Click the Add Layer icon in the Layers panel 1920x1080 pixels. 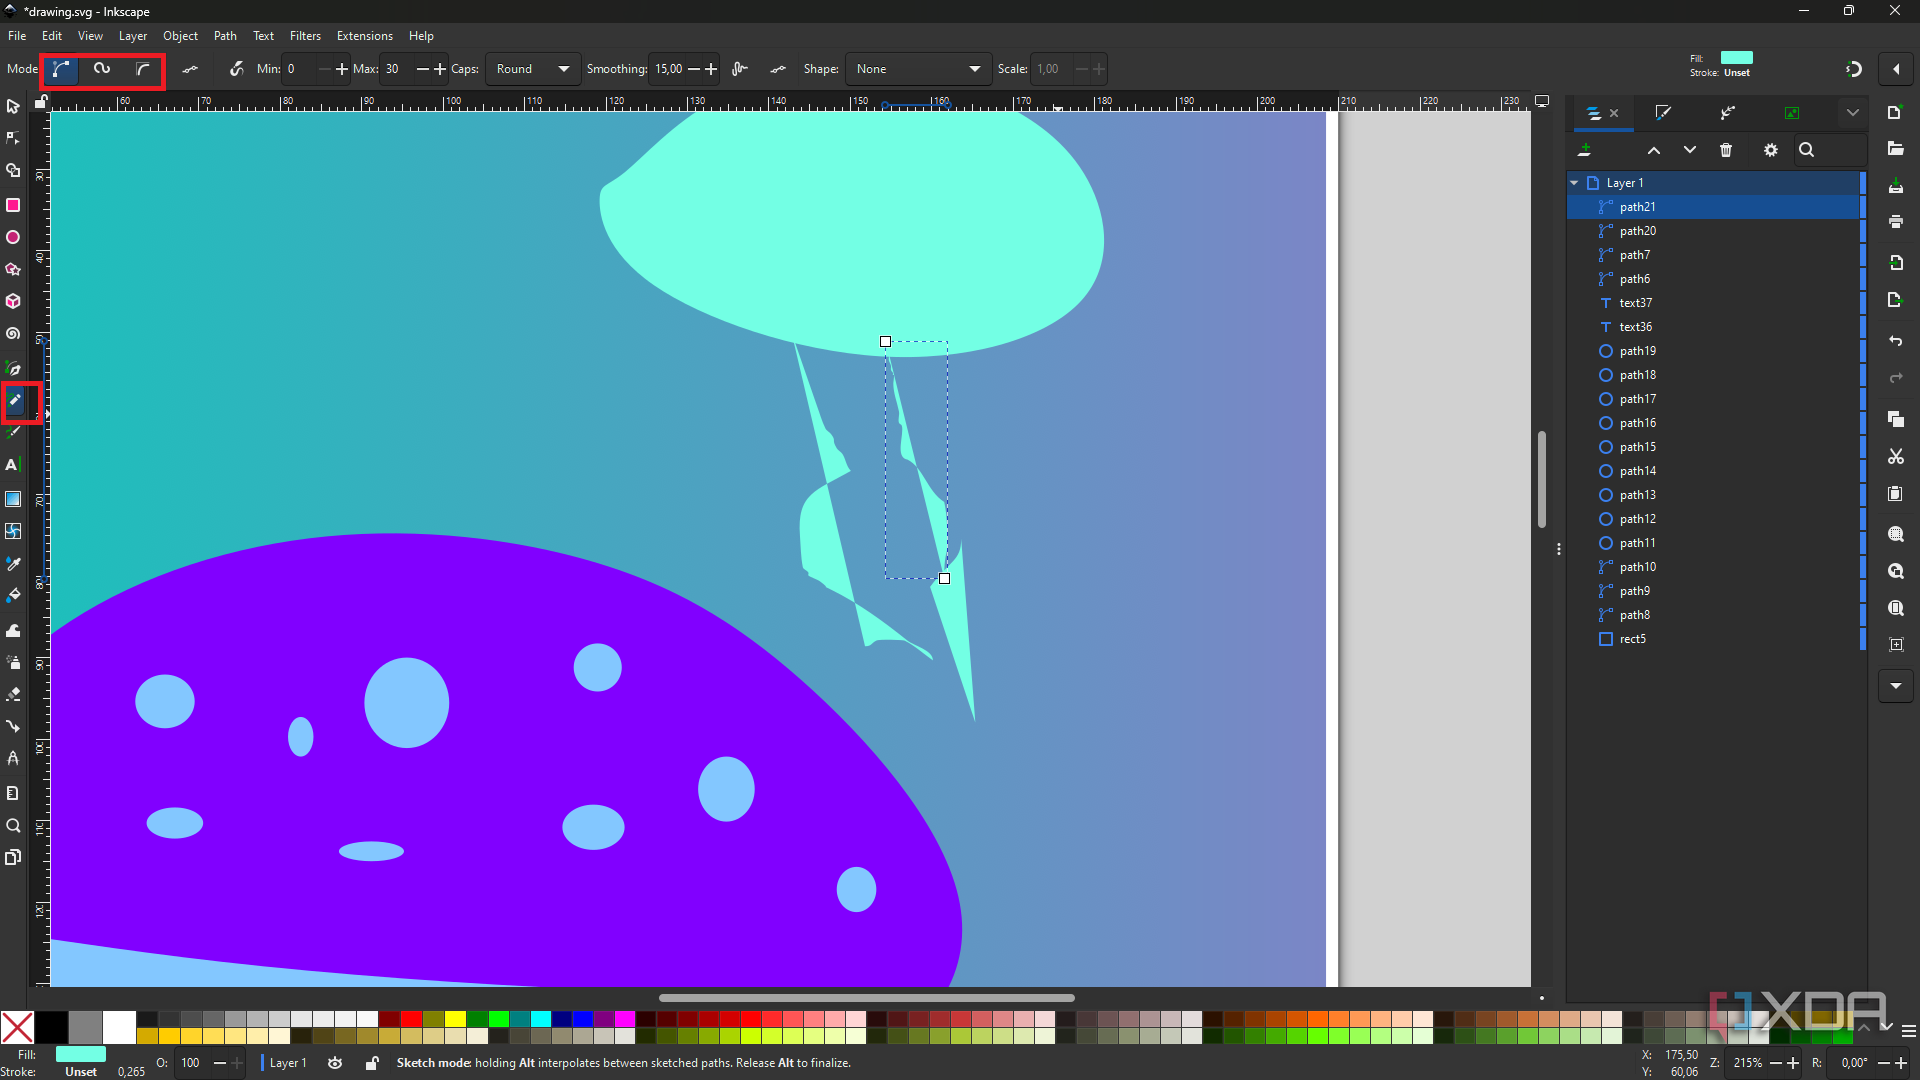(1584, 150)
